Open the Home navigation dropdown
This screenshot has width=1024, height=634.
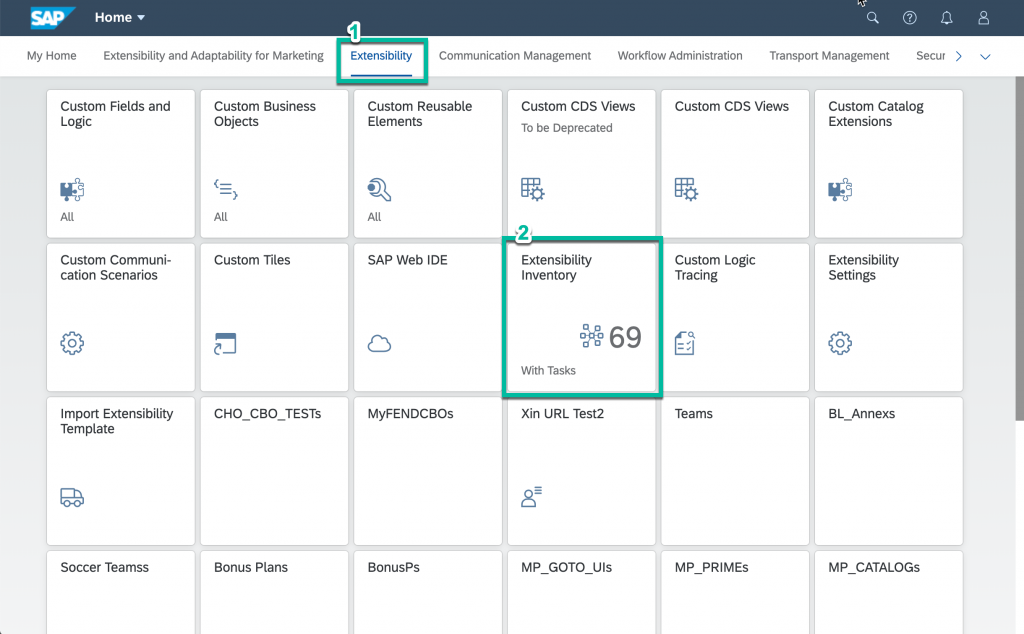(120, 18)
